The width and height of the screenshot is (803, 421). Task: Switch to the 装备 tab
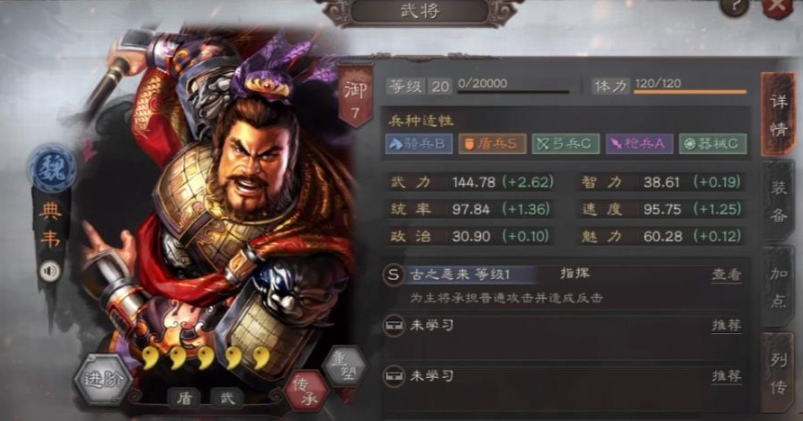[778, 201]
